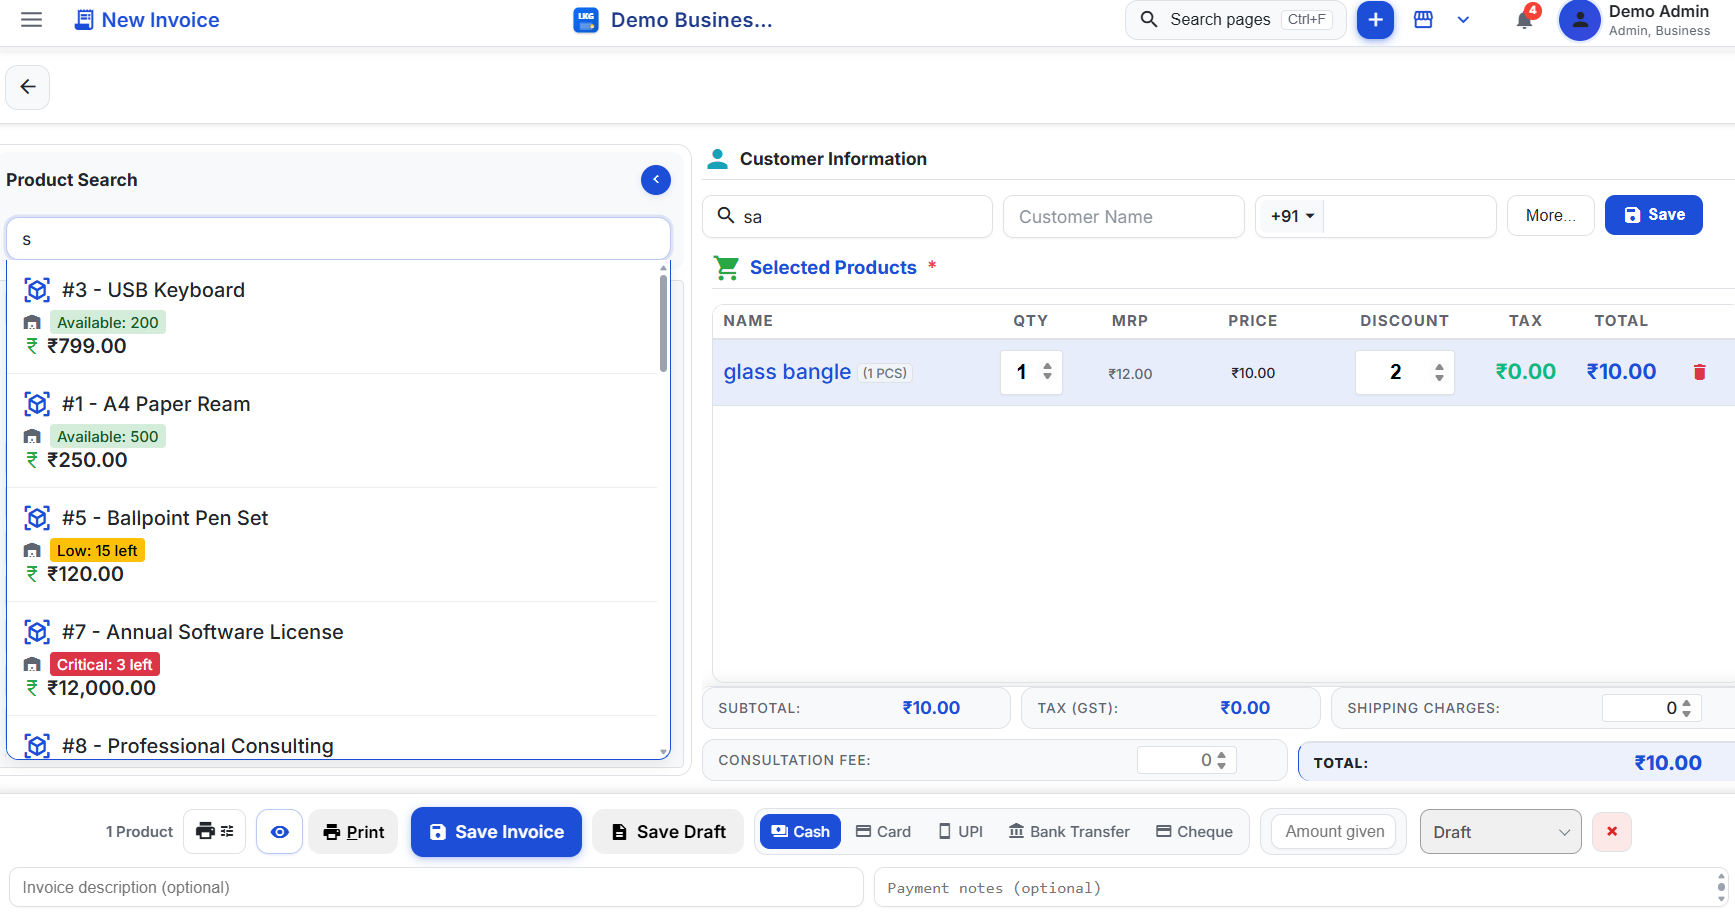Open the Draft status dropdown

pos(1500,831)
